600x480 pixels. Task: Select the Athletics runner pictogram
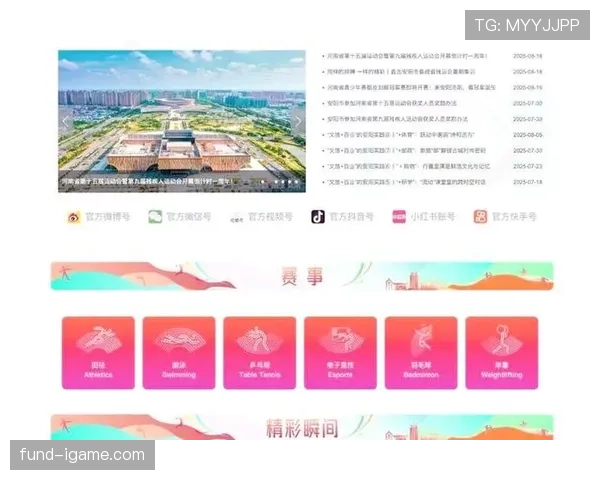click(98, 340)
